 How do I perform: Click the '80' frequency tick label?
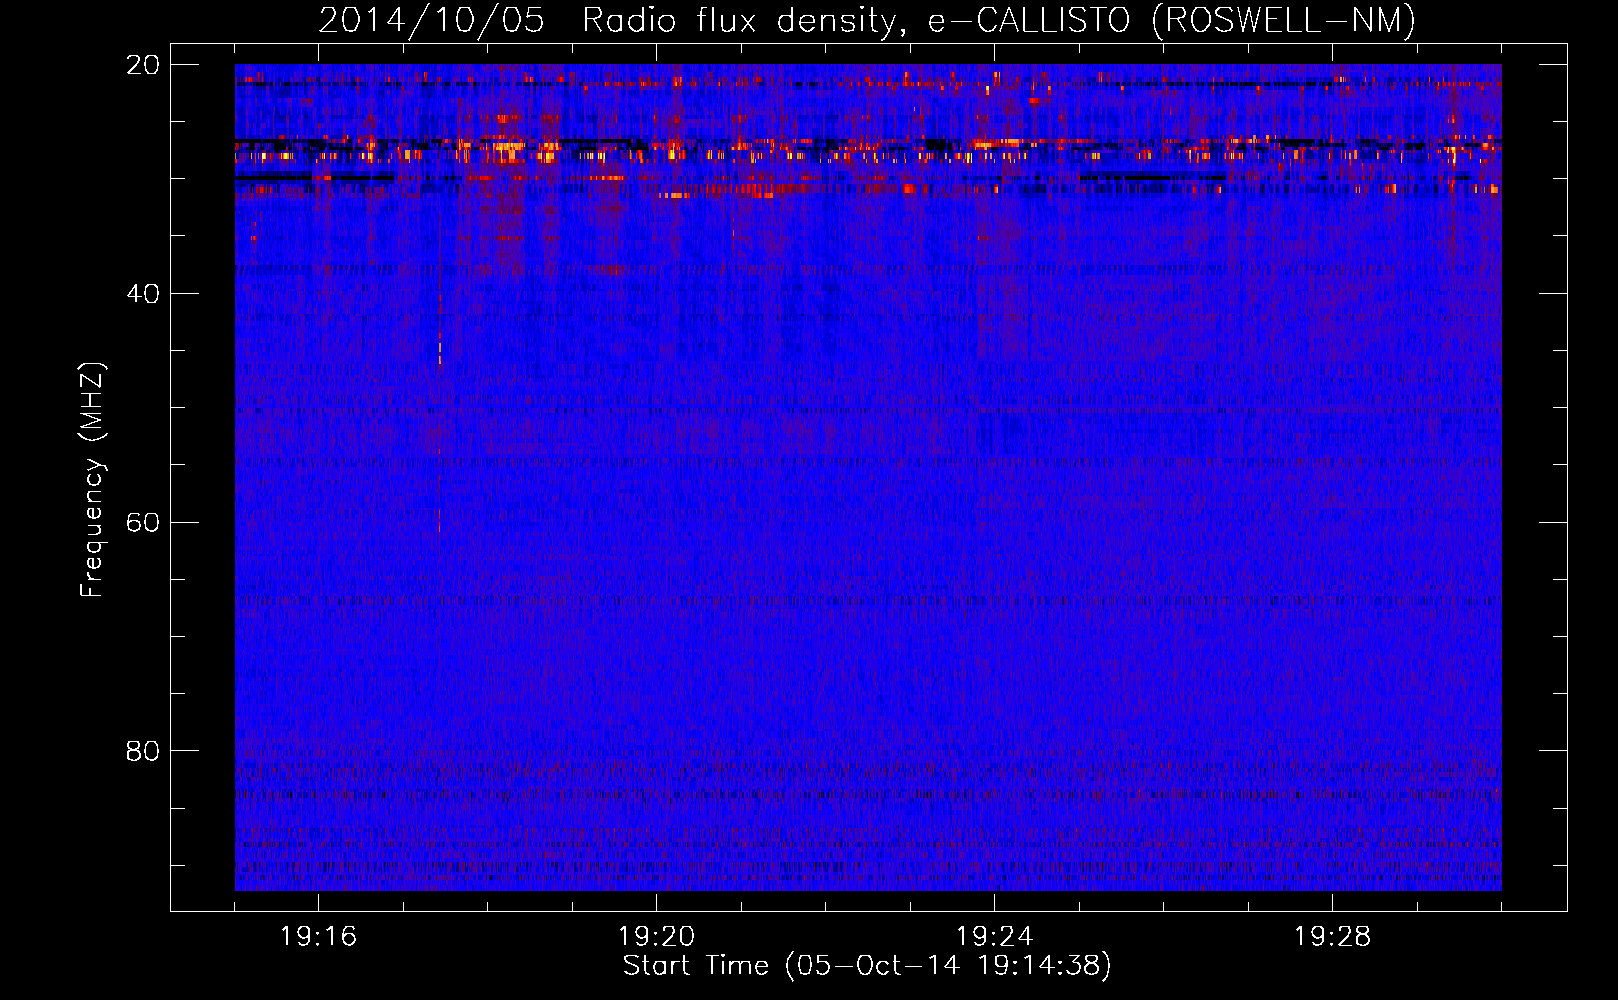143,751
